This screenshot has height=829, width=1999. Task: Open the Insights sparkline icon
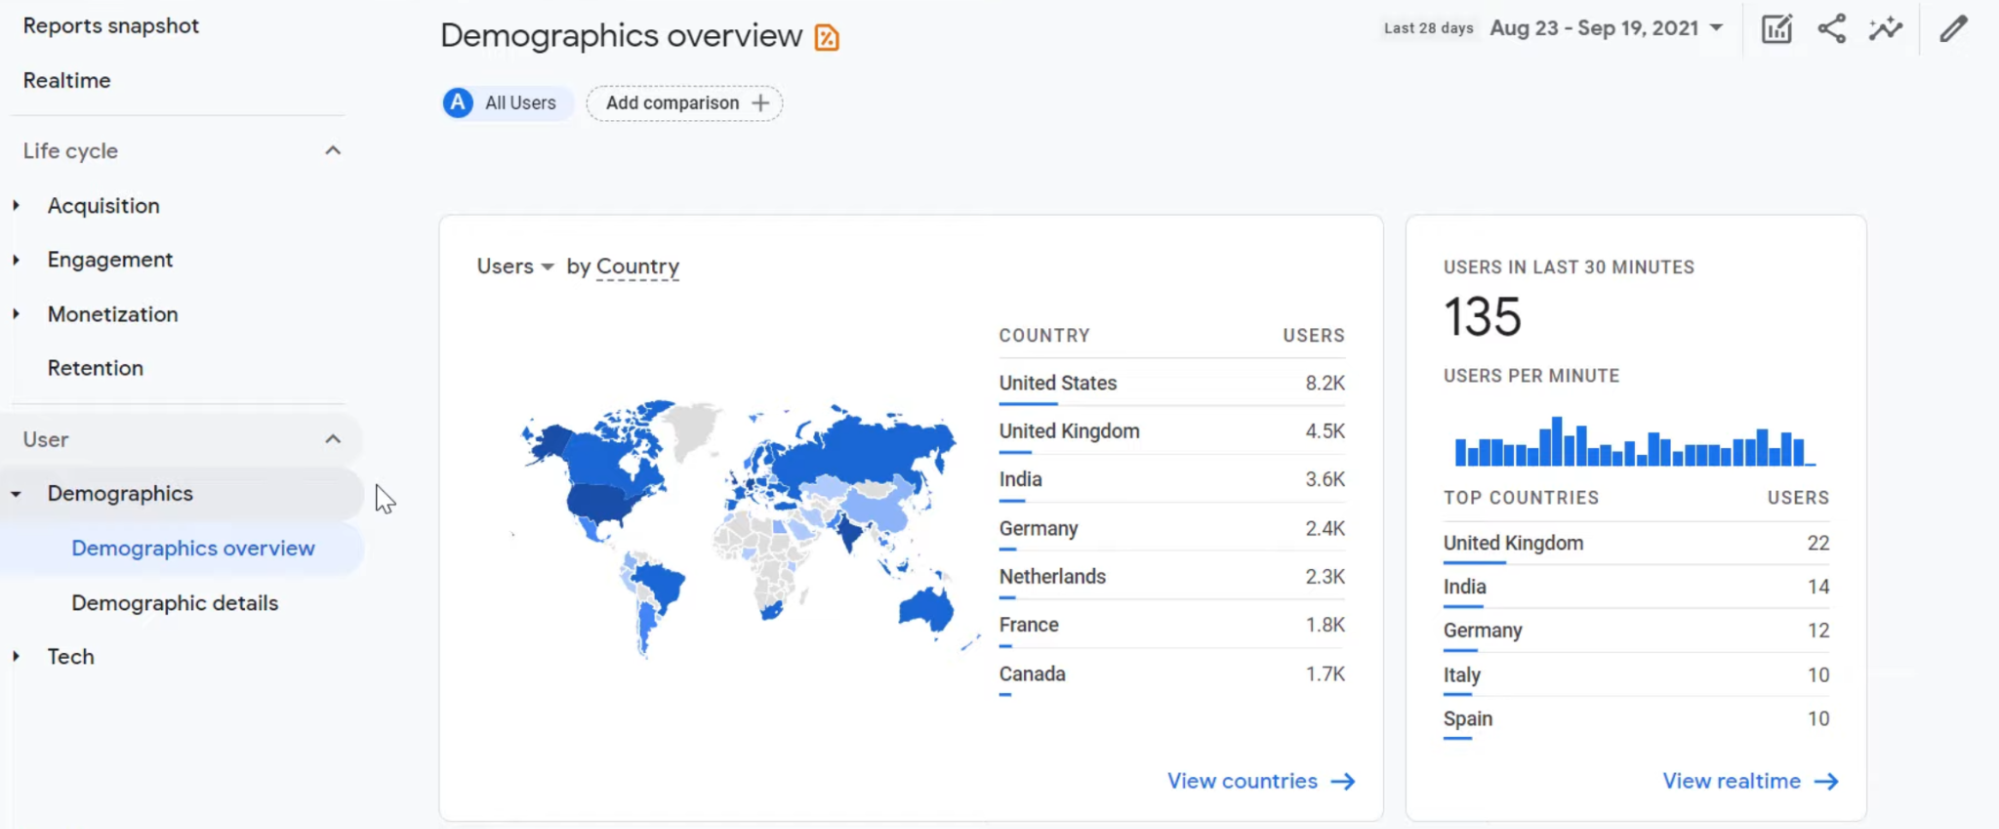pos(1885,29)
